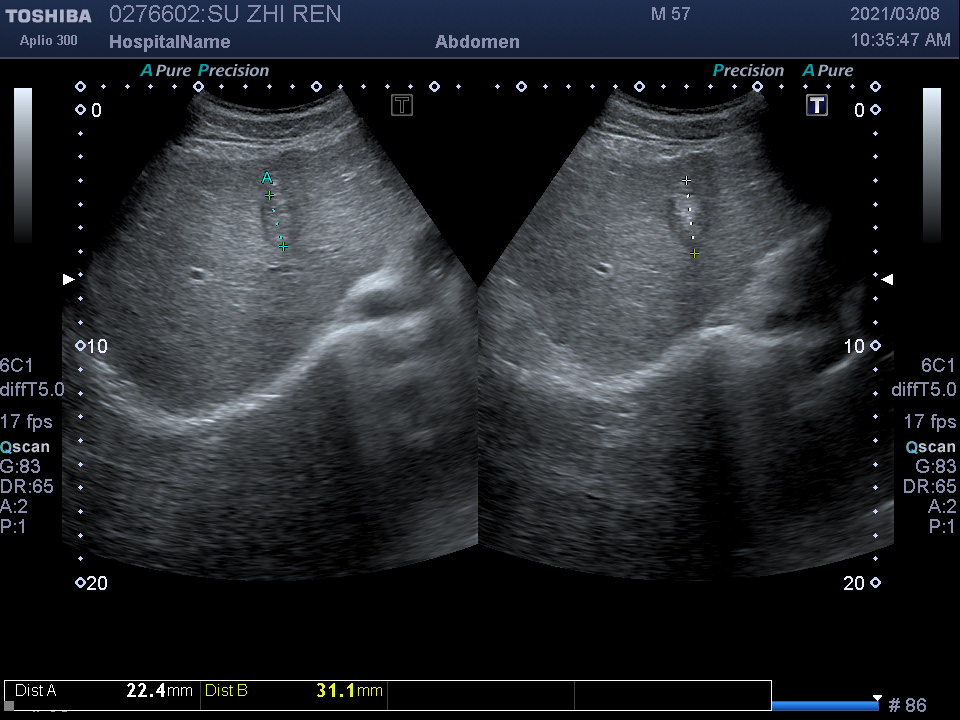Click the right focus position triangle marker
The height and width of the screenshot is (720, 960).
[x=886, y=279]
